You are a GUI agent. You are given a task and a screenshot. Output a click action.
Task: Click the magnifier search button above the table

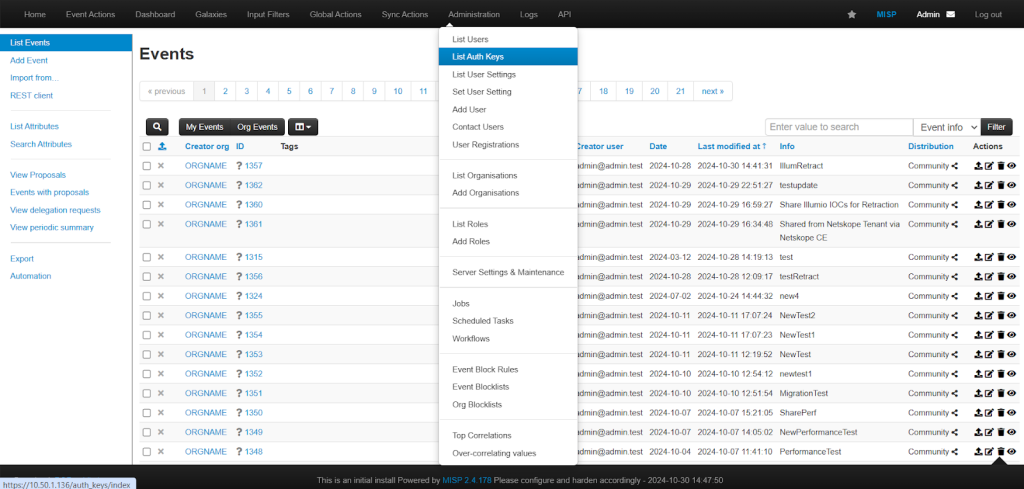pos(157,127)
